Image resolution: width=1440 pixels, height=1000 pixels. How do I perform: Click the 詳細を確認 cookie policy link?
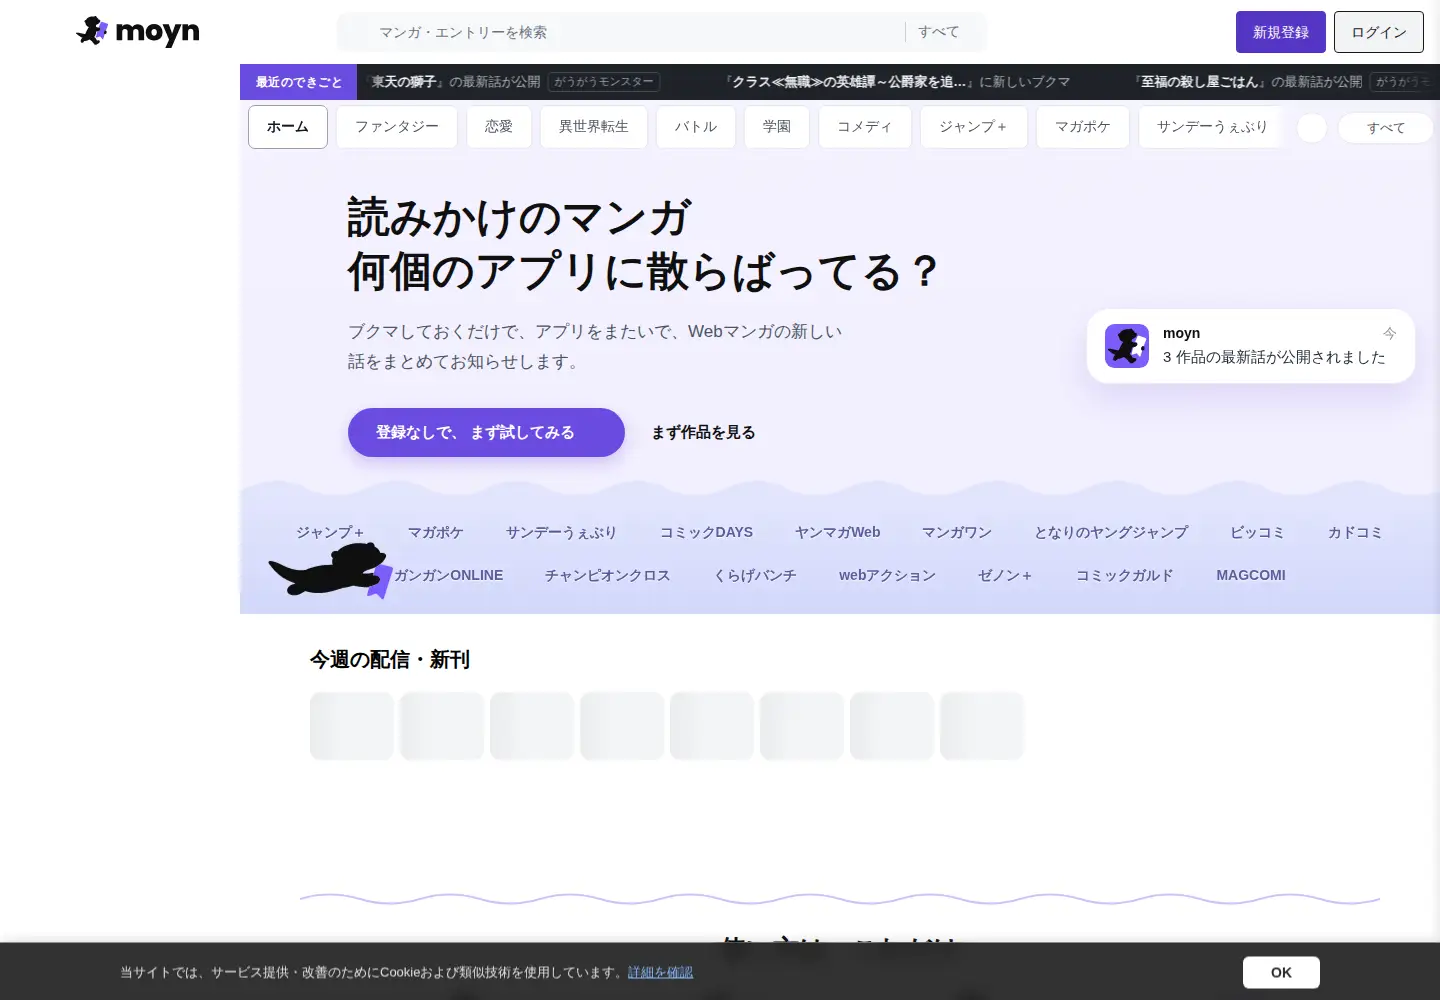[660, 972]
